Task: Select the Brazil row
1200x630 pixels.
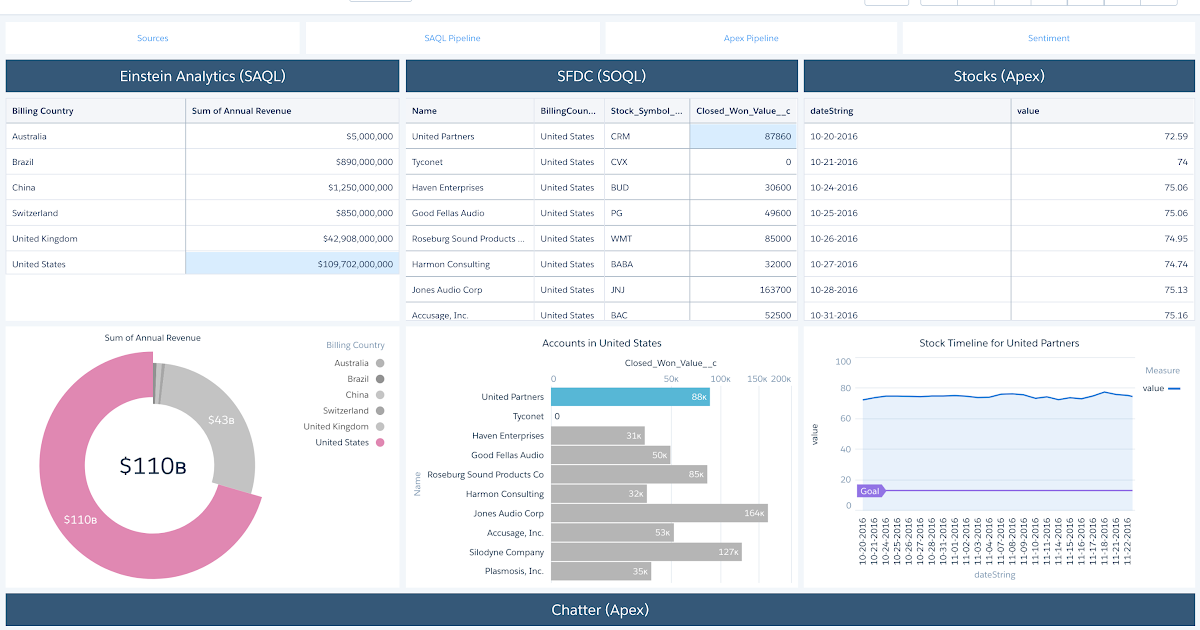Action: coord(203,162)
